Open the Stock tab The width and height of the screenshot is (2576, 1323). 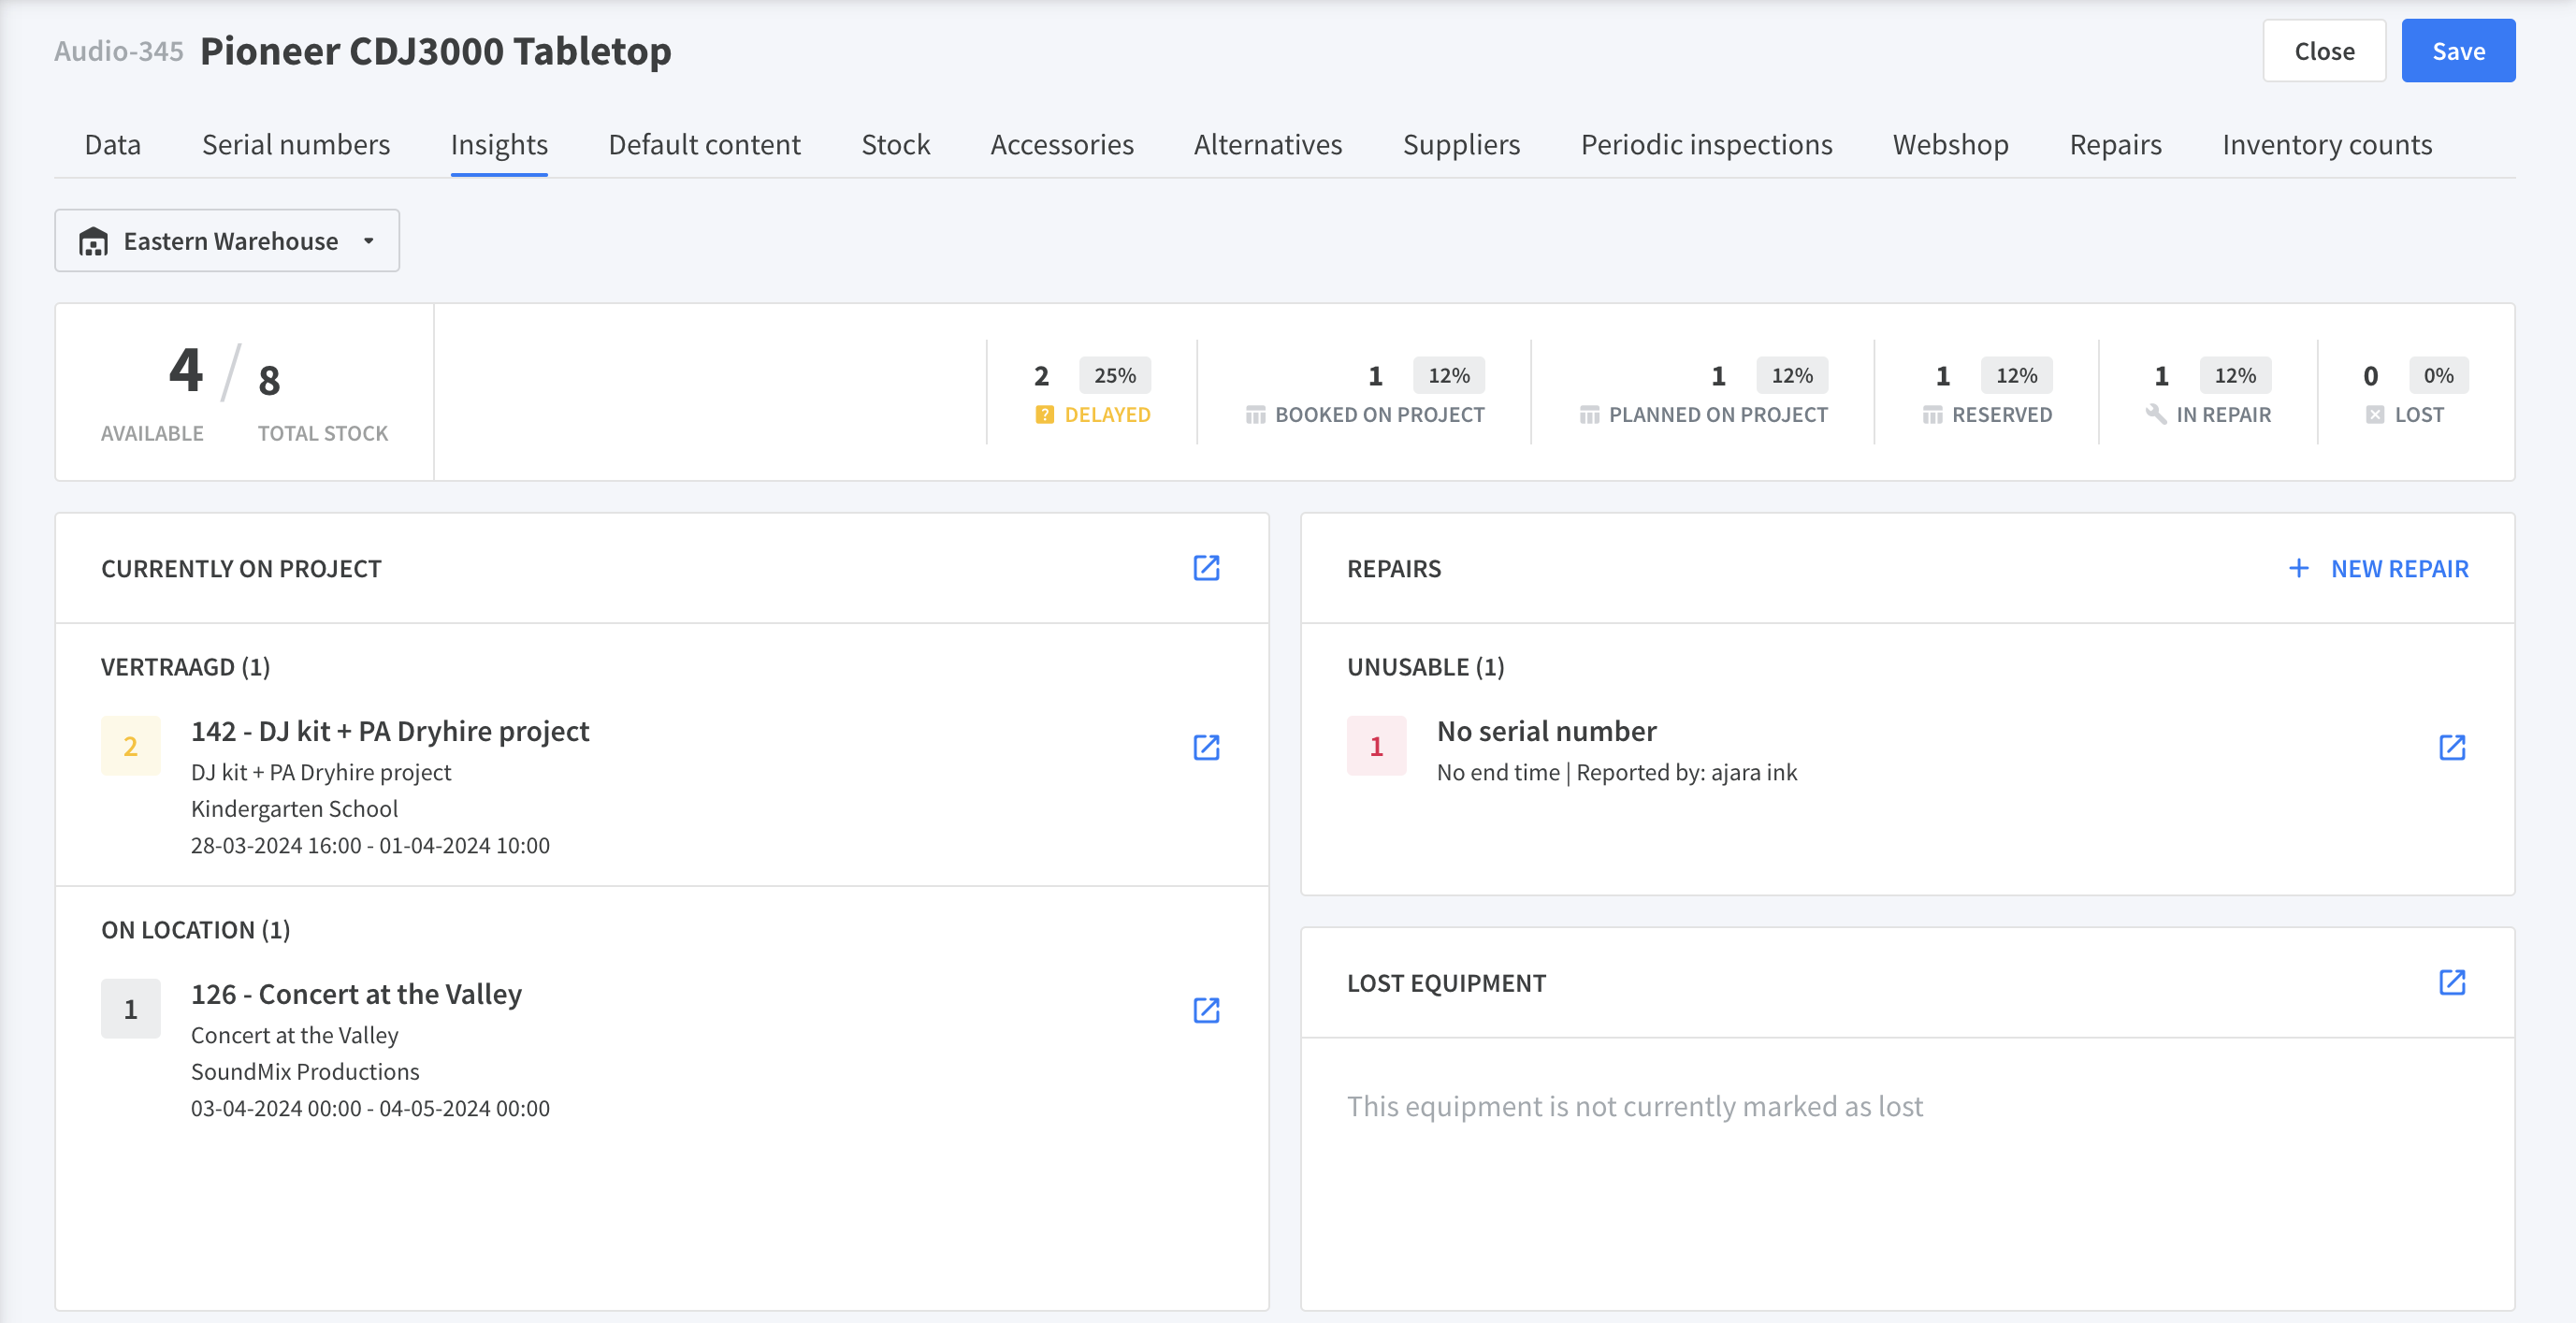coord(895,144)
